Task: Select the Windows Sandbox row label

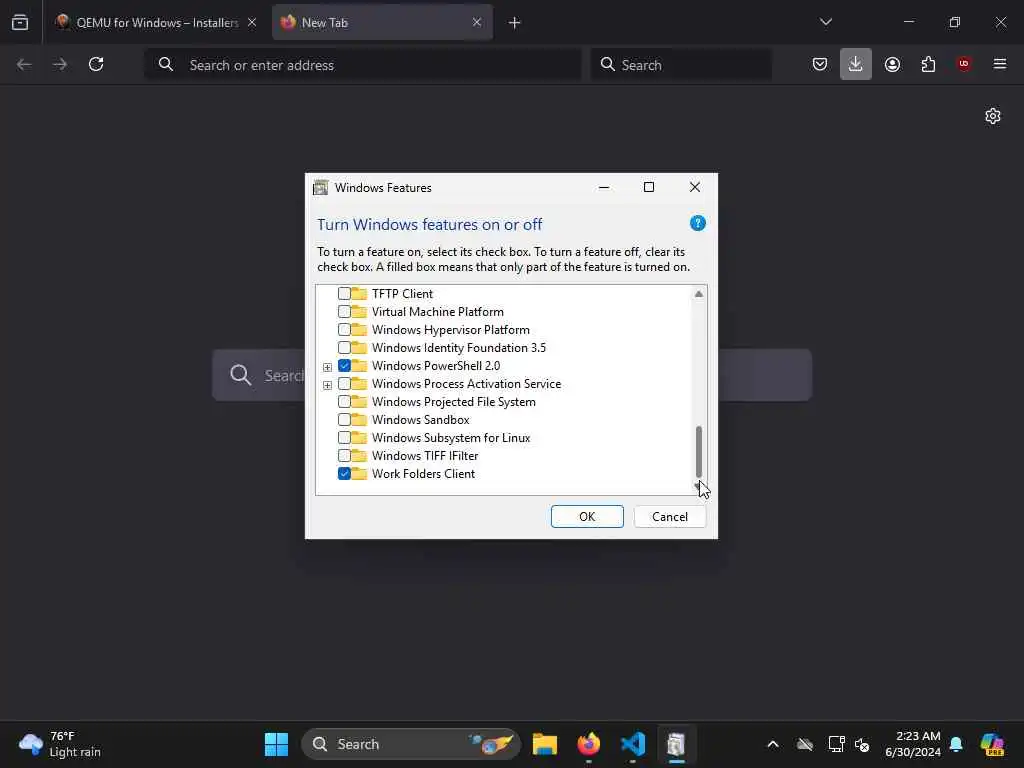Action: (421, 420)
